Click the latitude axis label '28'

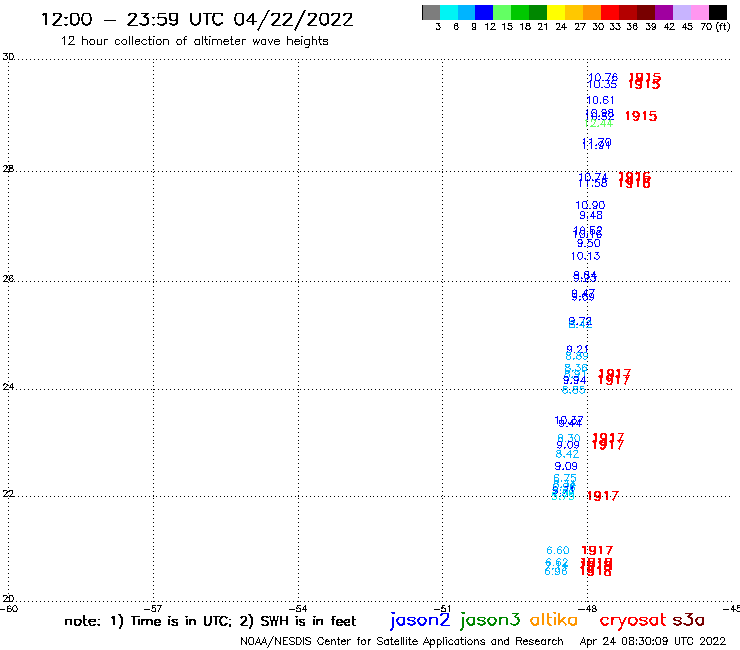pyautogui.click(x=8, y=168)
